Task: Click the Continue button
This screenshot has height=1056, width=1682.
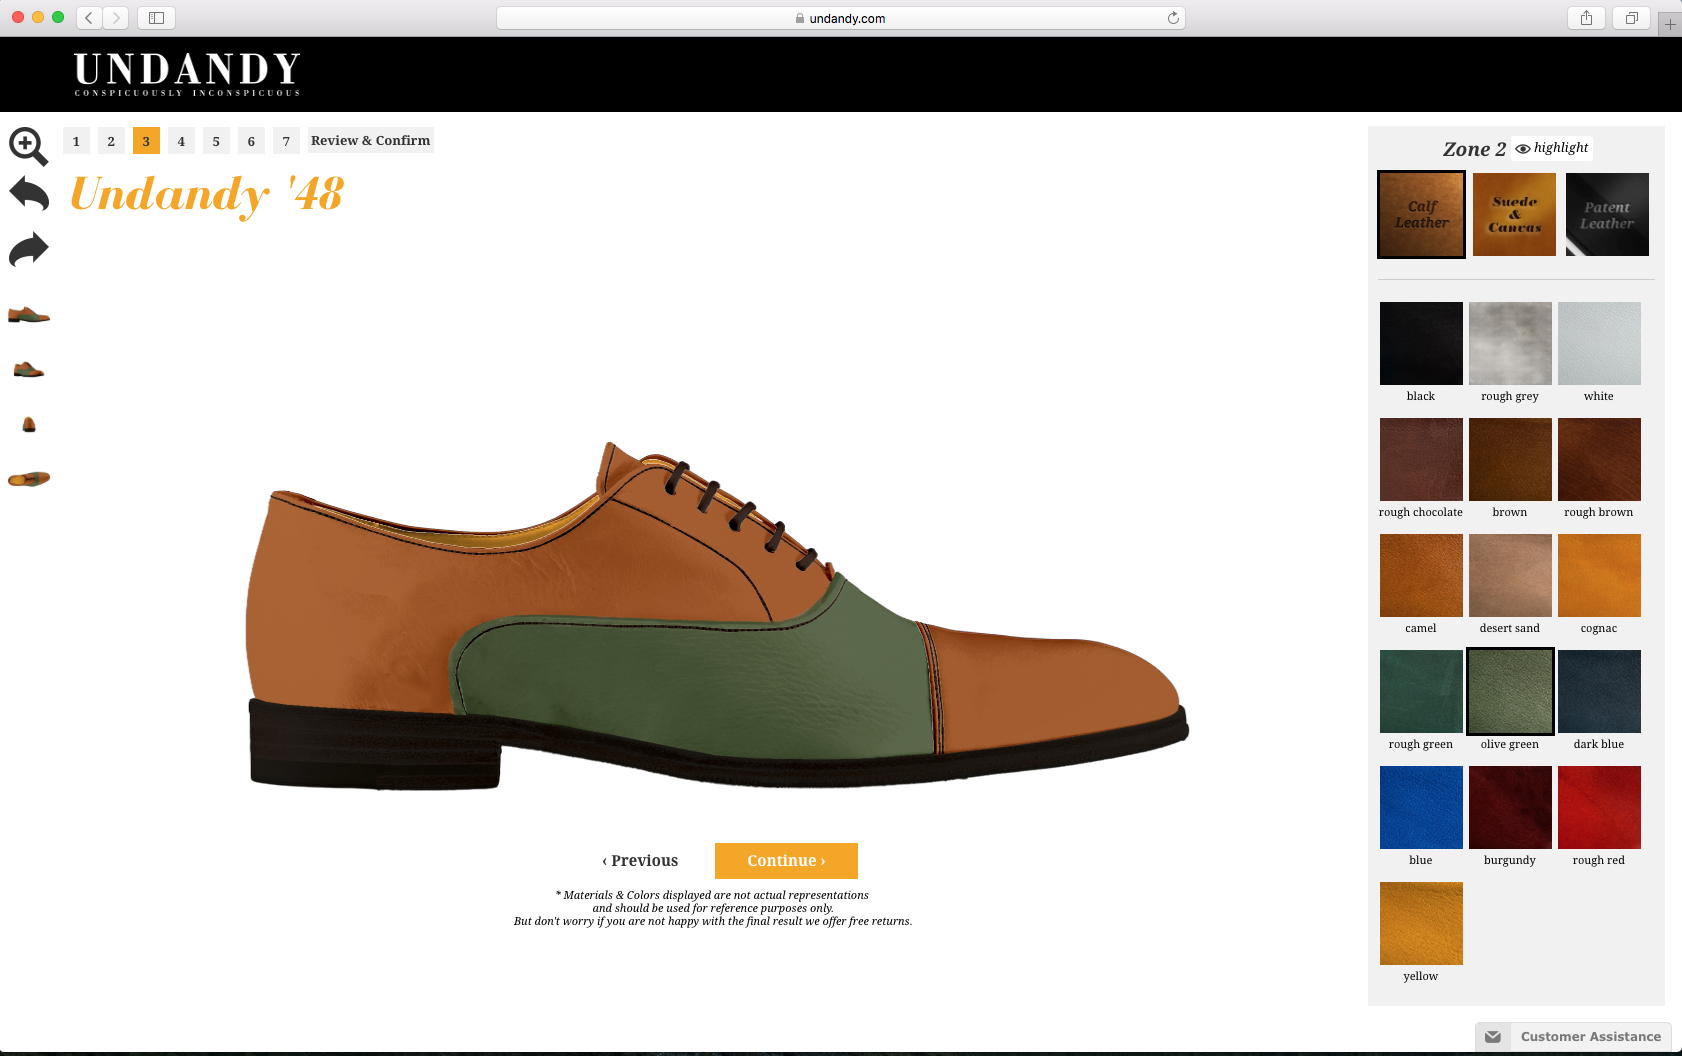Action: tap(786, 861)
